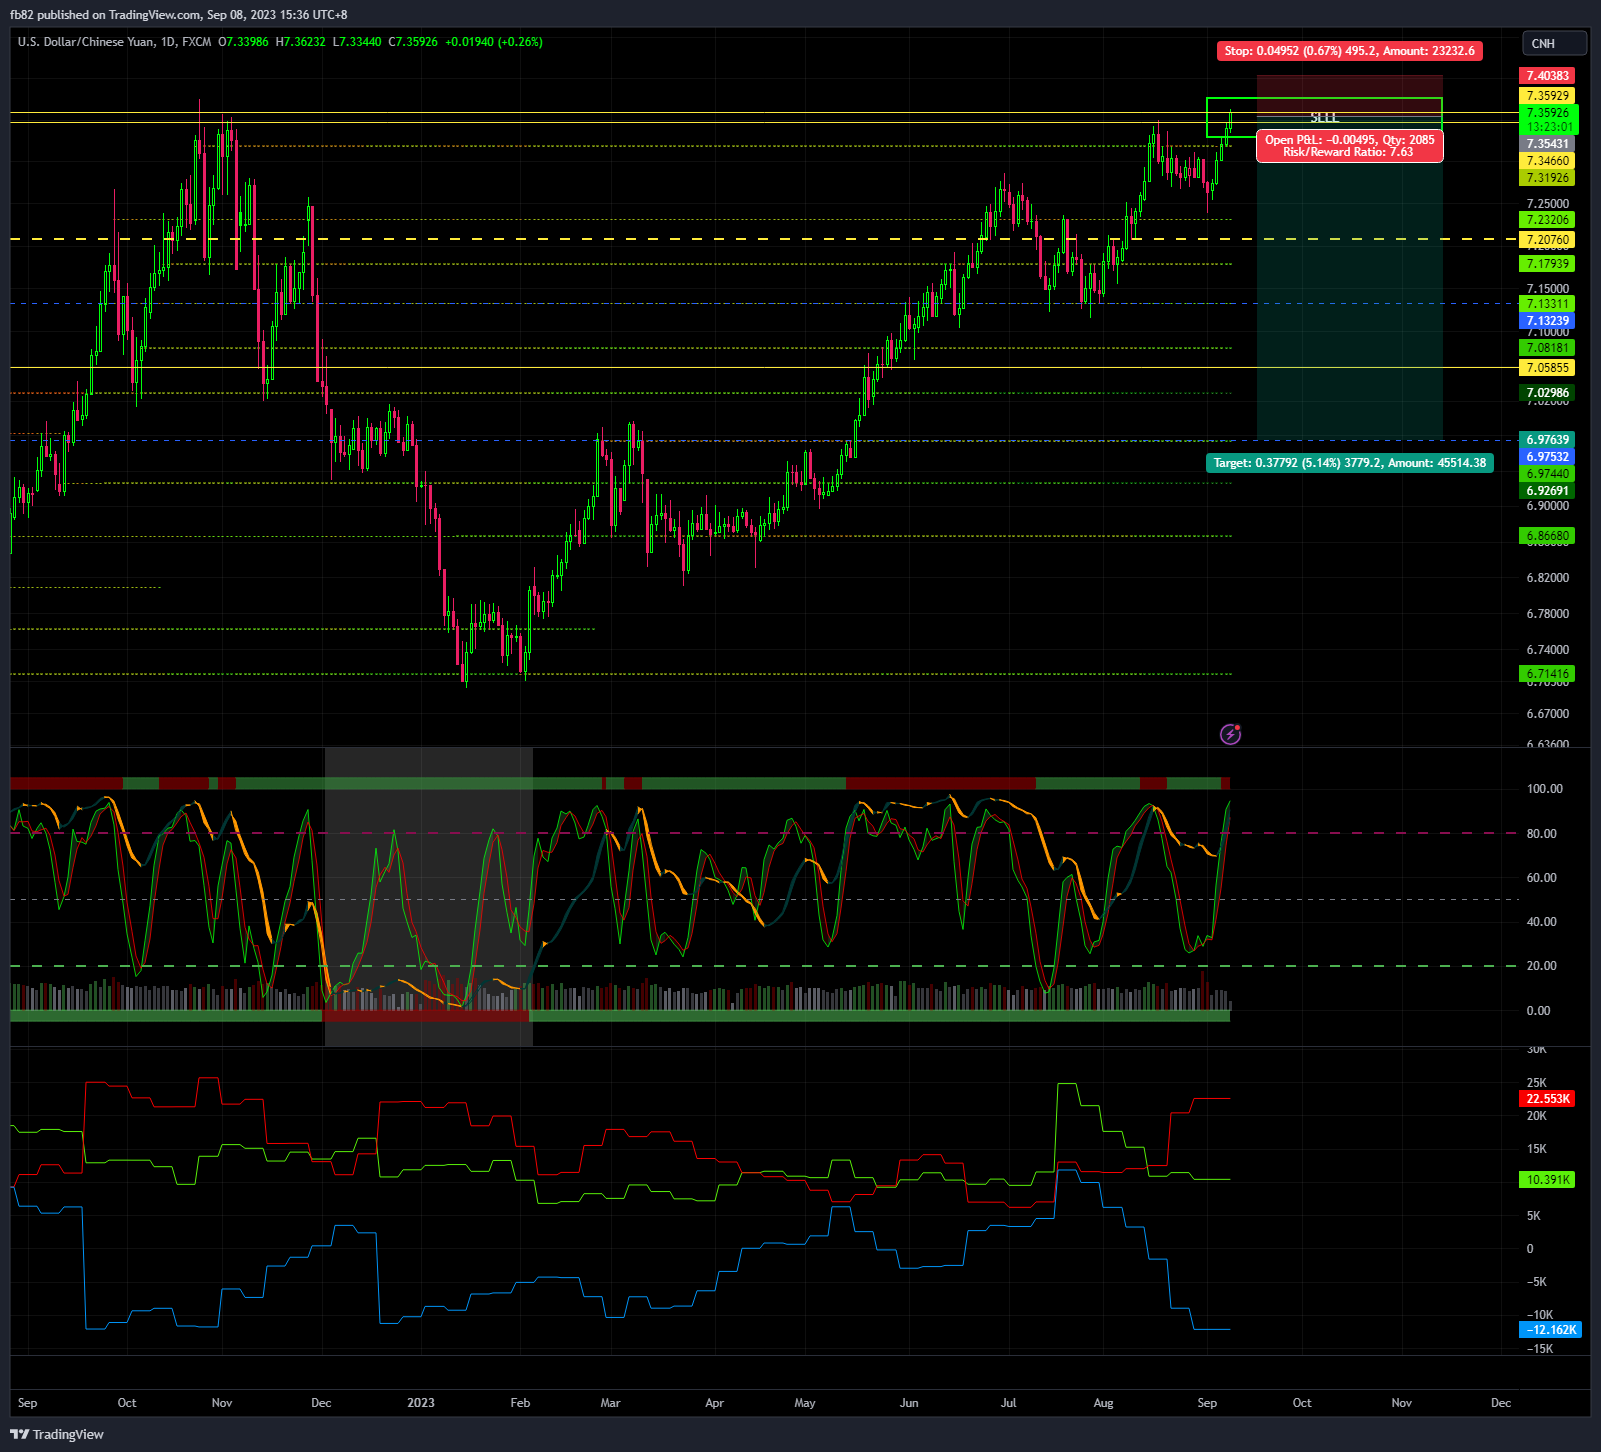Select the 7.31926 price label

pyautogui.click(x=1548, y=178)
